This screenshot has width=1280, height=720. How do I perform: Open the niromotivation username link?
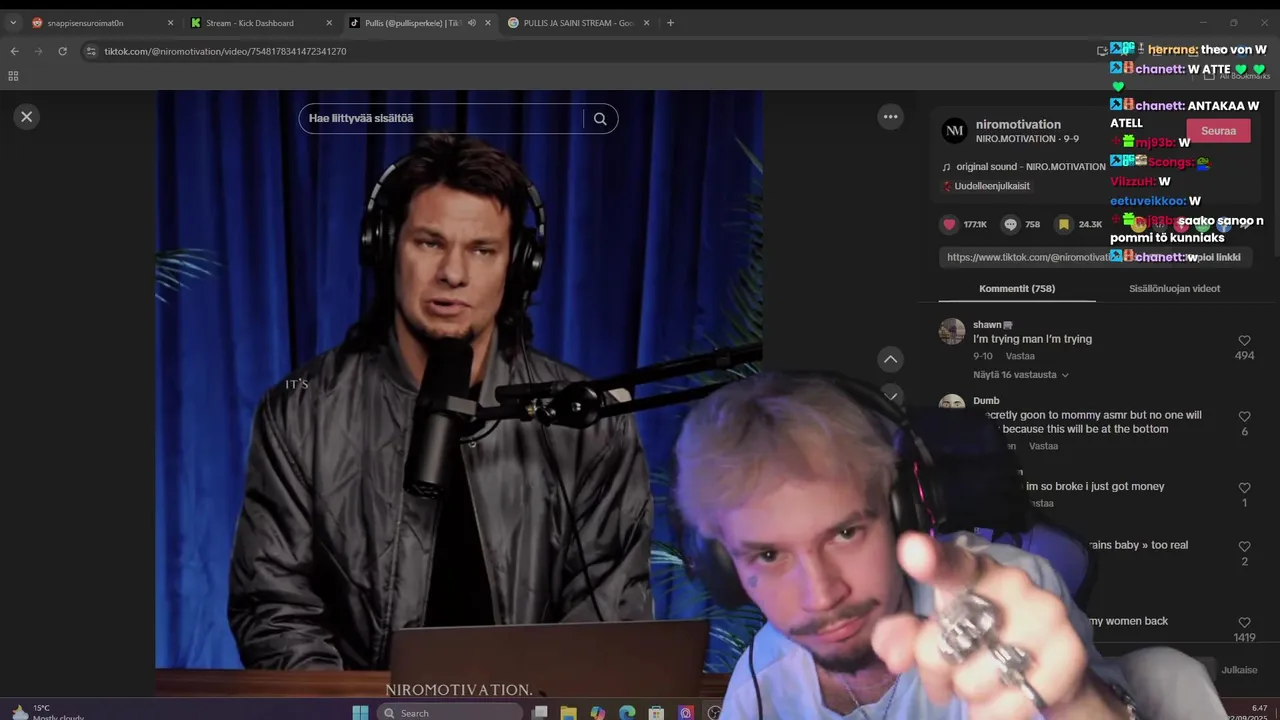click(1018, 125)
